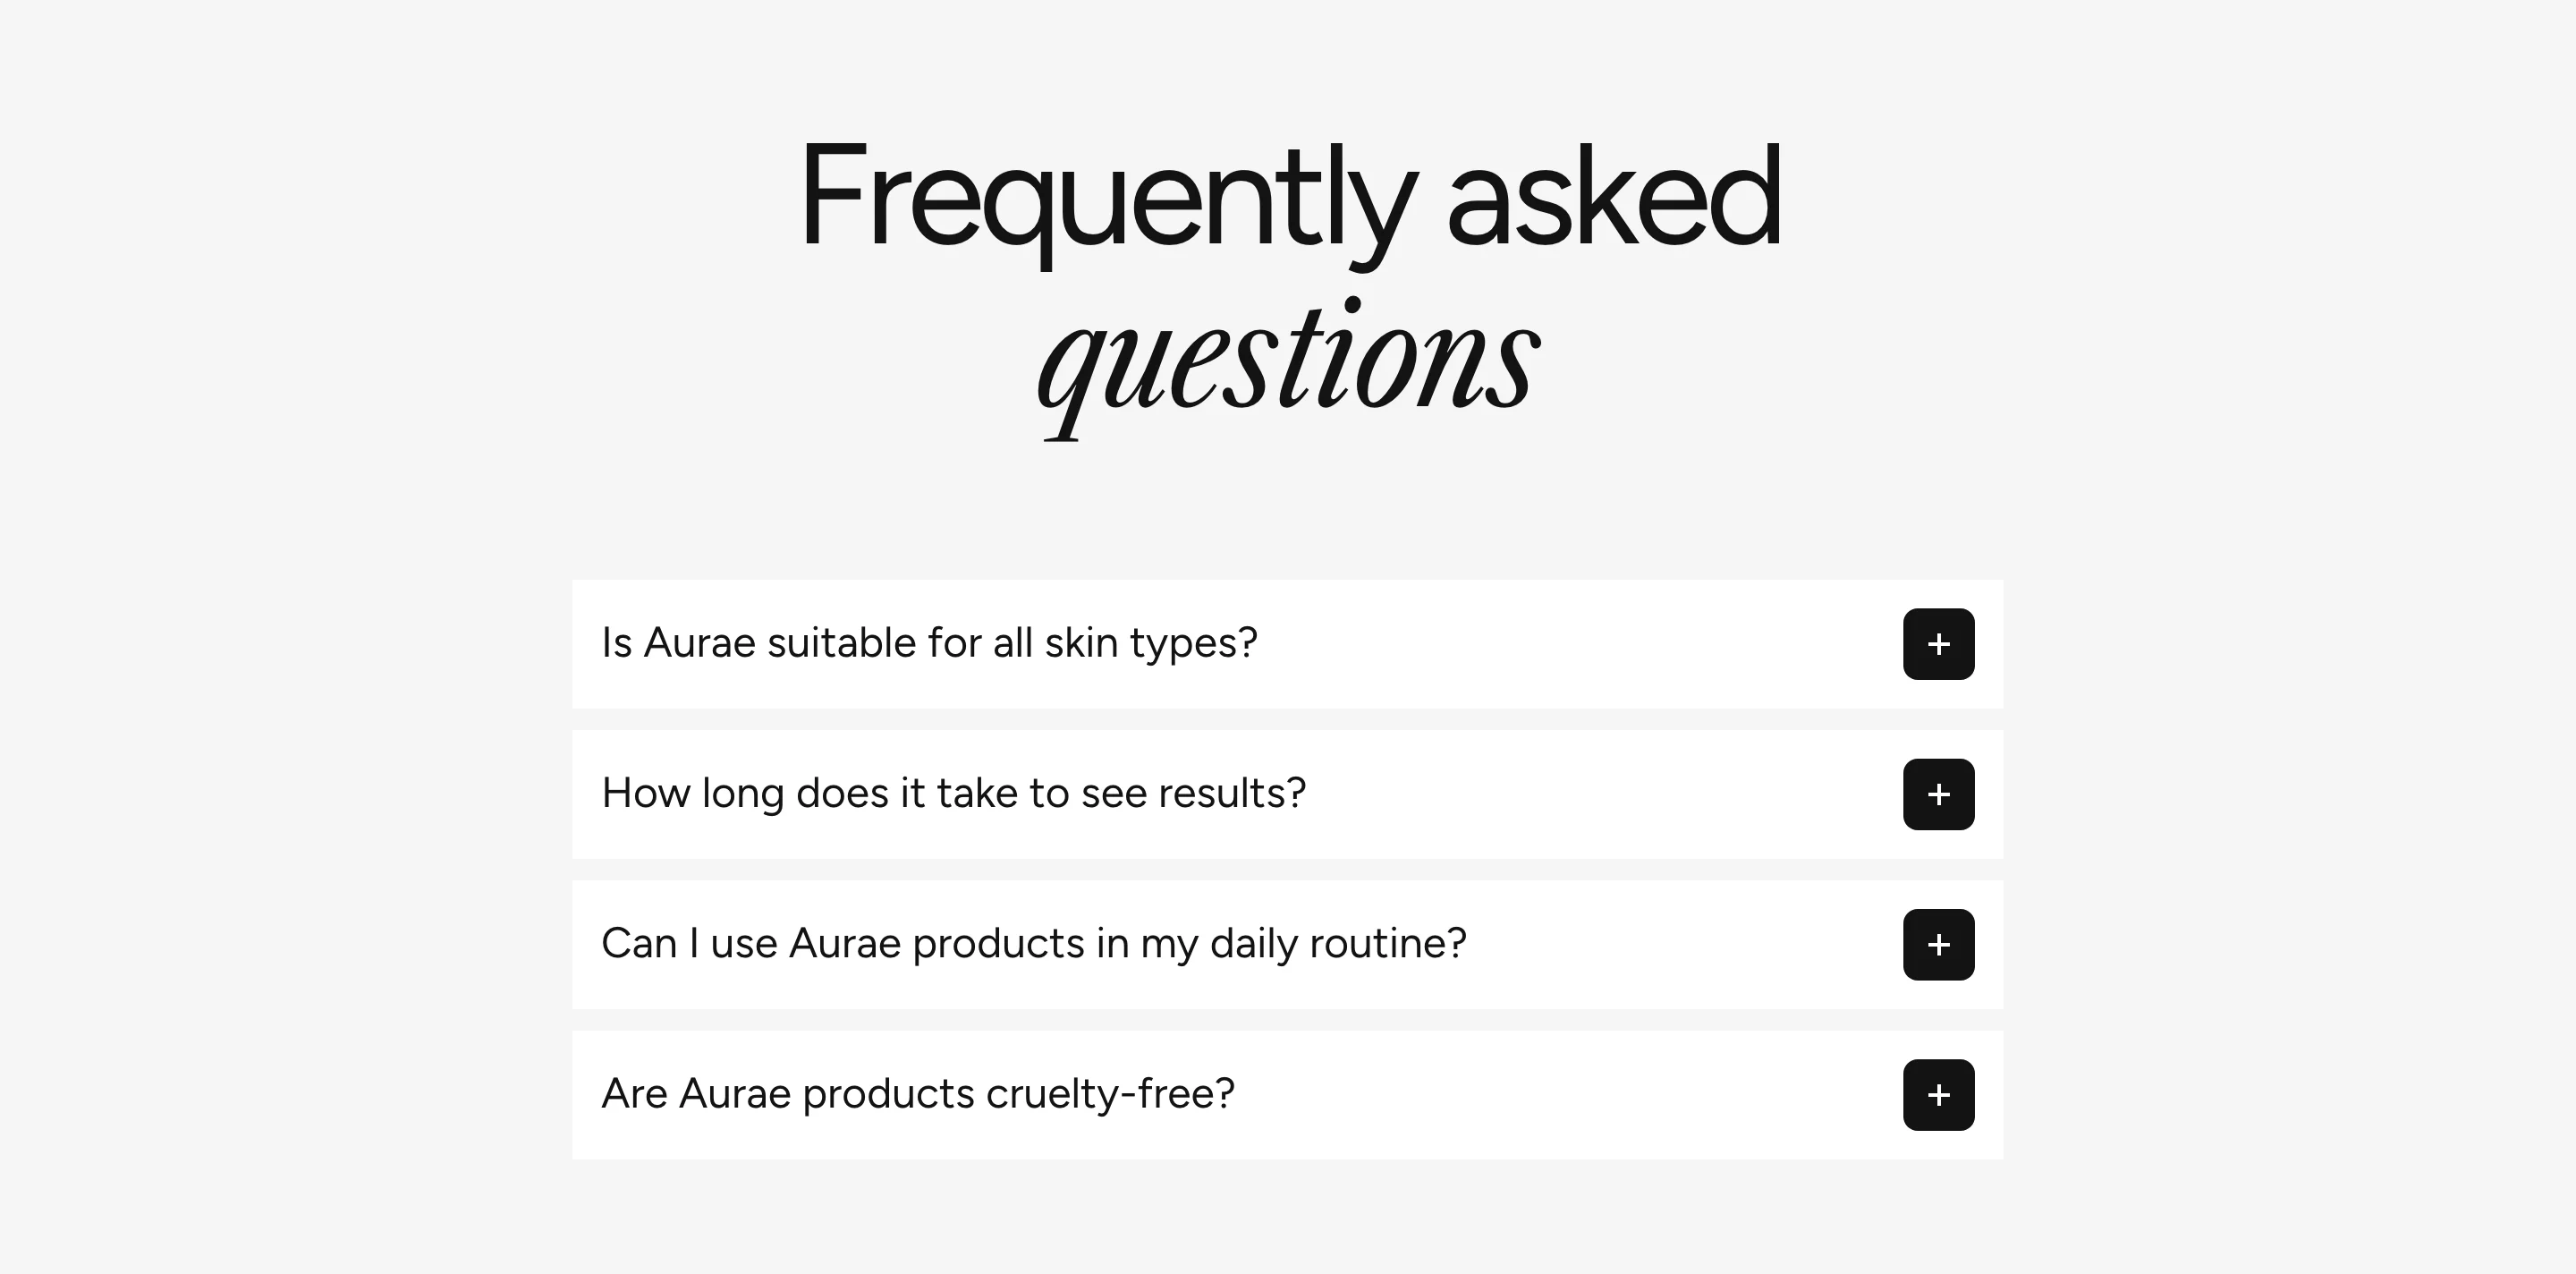This screenshot has width=2576, height=1274.
Task: Click the plus icon next to the see results question
Action: tap(1938, 794)
